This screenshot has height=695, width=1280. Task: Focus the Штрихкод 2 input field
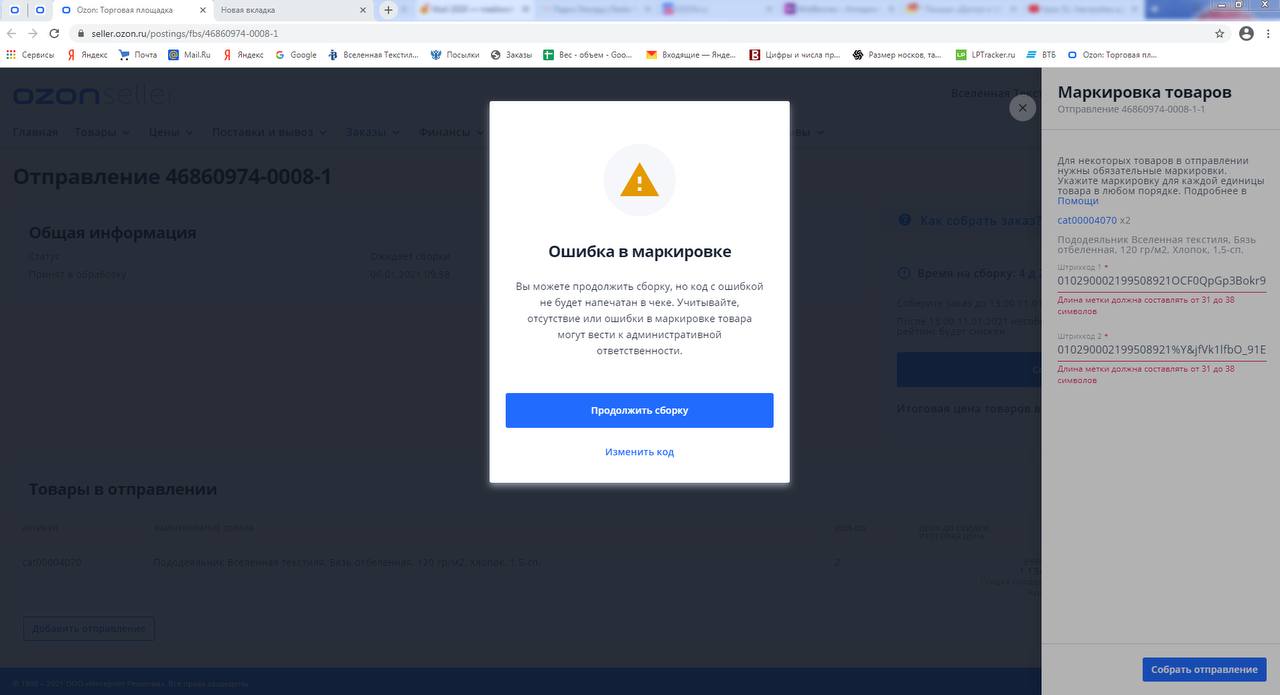click(x=1162, y=350)
